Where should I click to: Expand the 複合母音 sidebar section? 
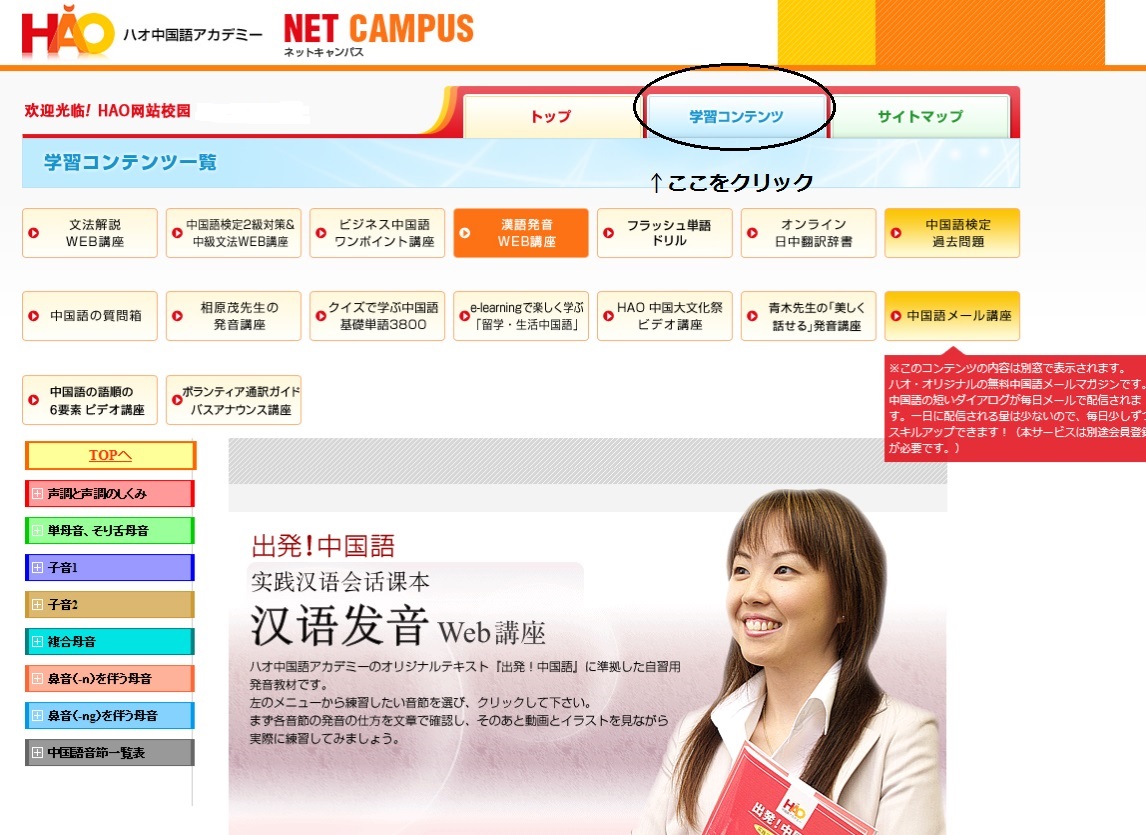pyautogui.click(x=37, y=642)
